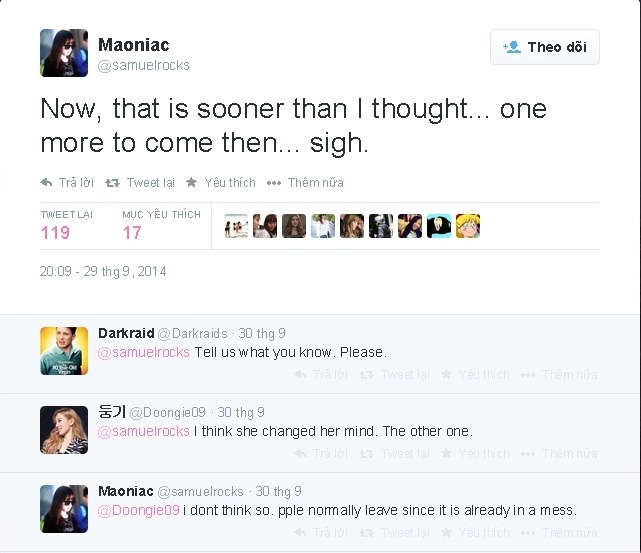Open the tweet timestamp 20:09 - 29 thg 9, 2014
This screenshot has width=641, height=553.
(103, 271)
